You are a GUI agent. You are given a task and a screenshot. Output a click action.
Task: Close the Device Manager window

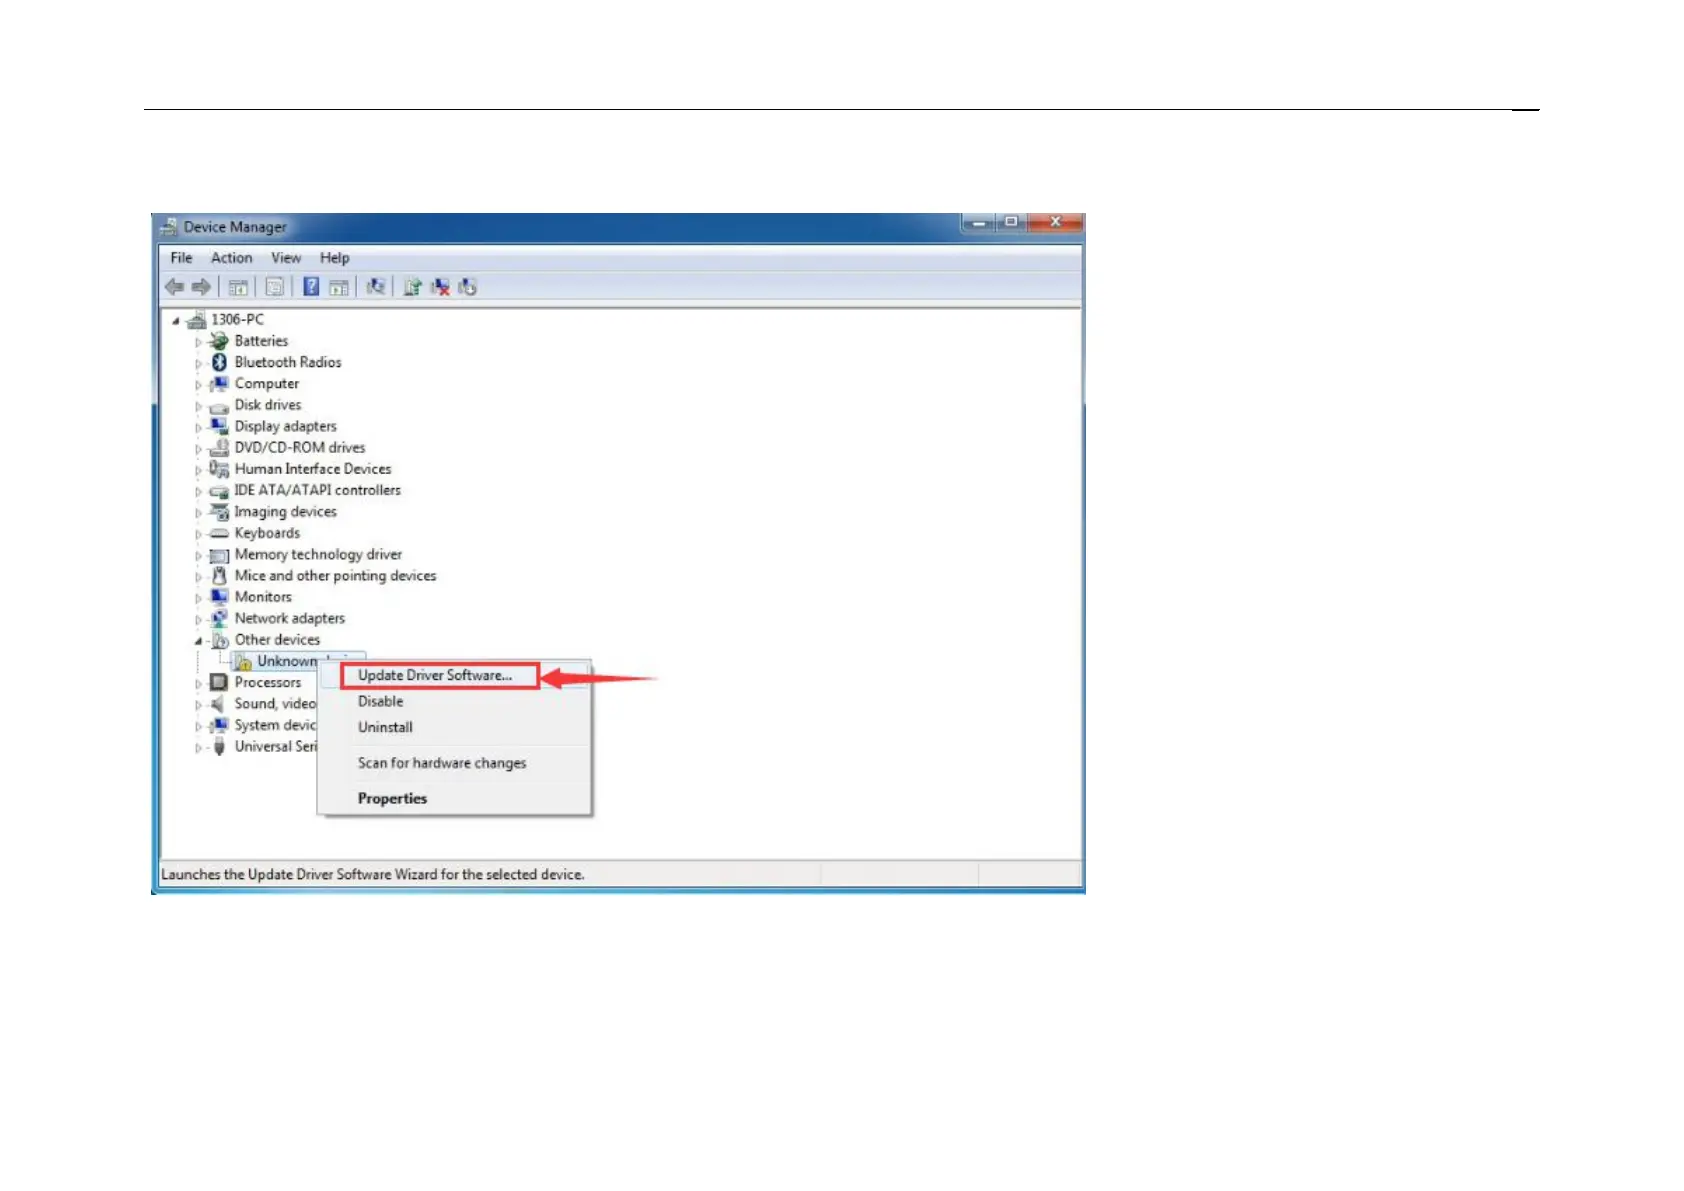pos(1054,222)
